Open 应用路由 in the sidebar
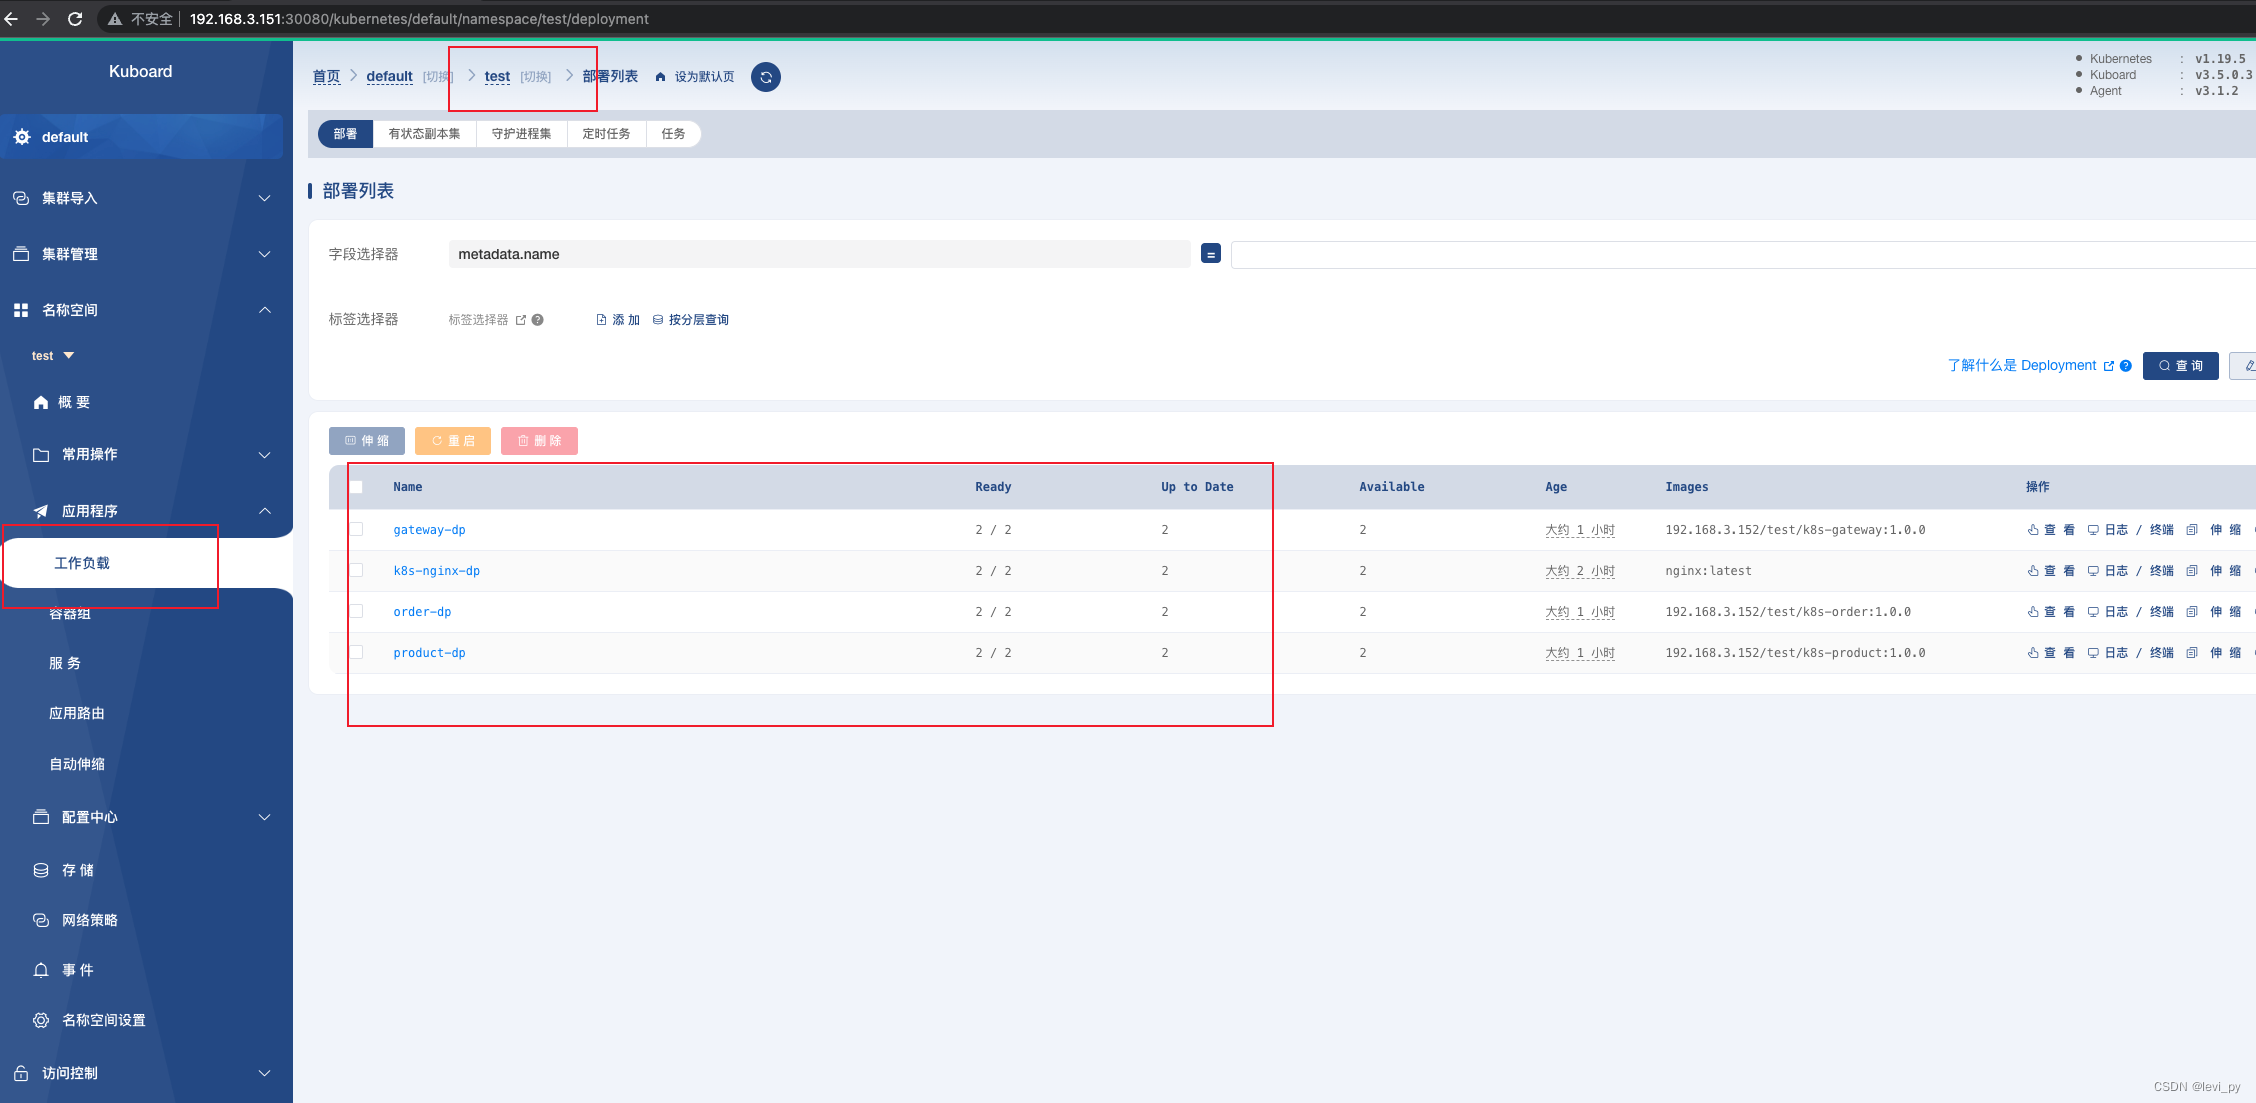 (77, 713)
